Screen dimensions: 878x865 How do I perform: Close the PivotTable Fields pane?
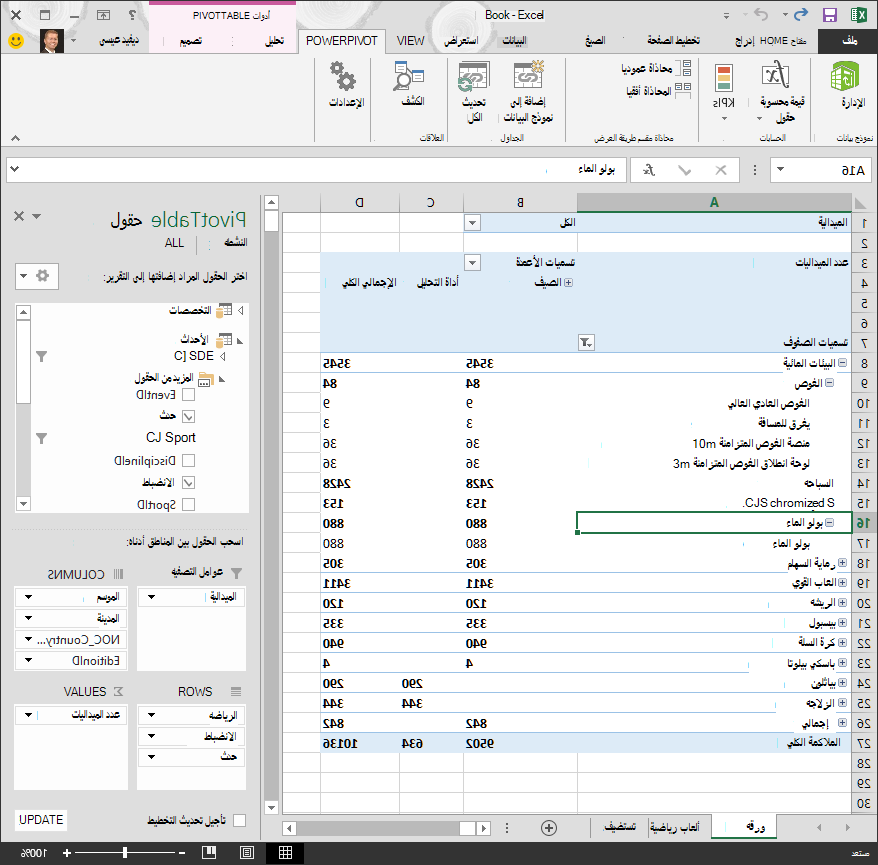tap(19, 216)
